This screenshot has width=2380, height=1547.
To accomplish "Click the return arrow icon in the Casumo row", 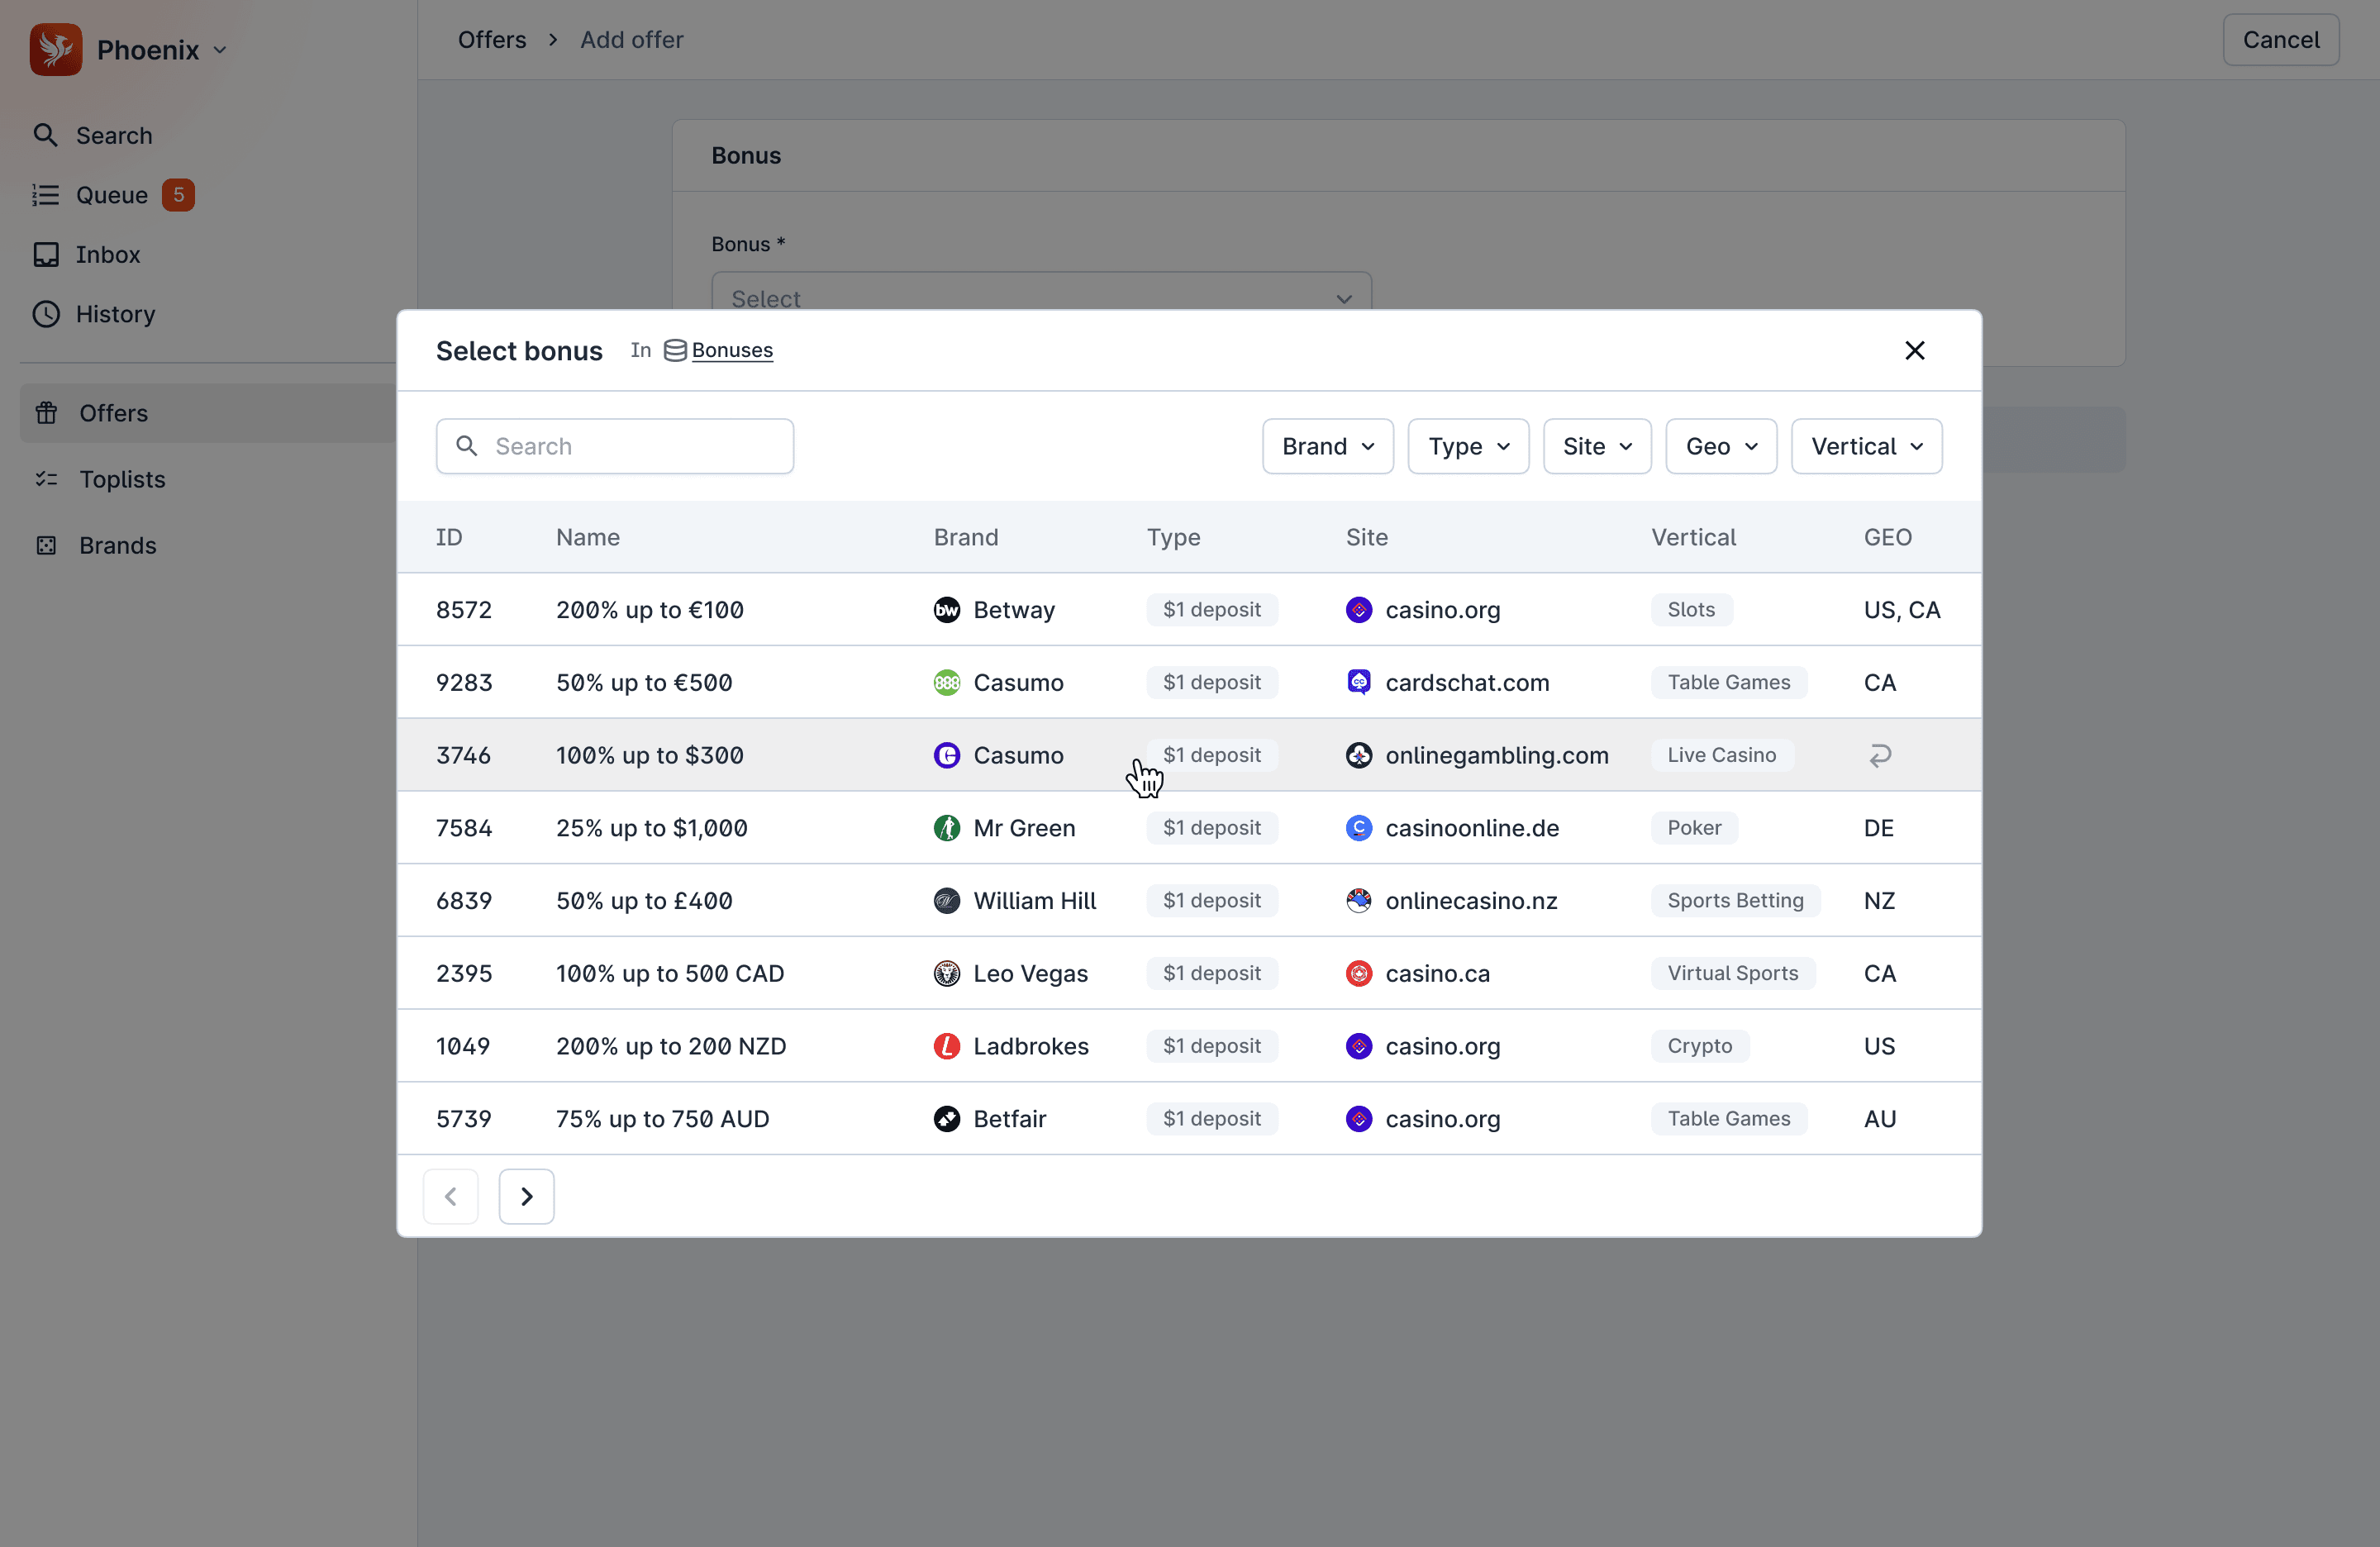I will click(x=1880, y=755).
